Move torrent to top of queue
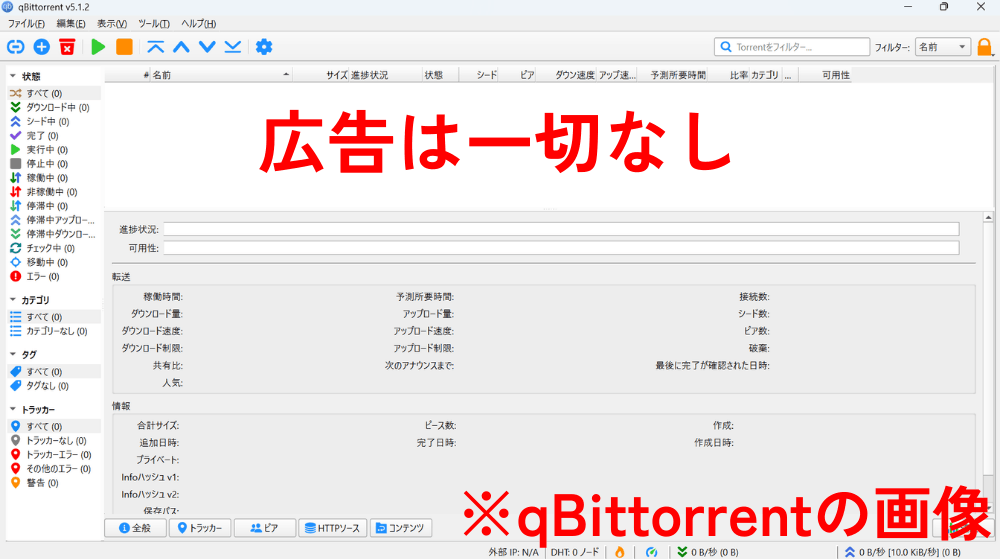This screenshot has height=559, width=1000. pos(155,47)
